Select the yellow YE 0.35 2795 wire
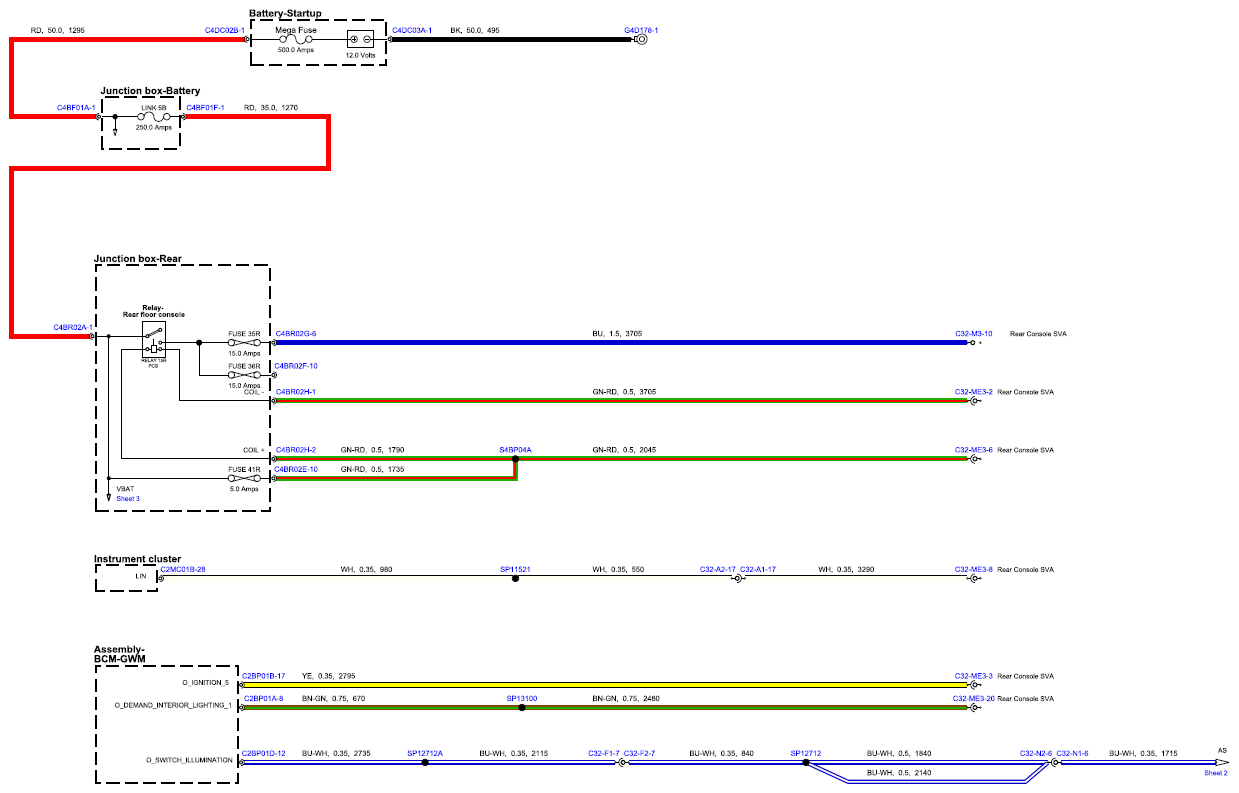The height and width of the screenshot is (793, 1239). click(x=620, y=685)
